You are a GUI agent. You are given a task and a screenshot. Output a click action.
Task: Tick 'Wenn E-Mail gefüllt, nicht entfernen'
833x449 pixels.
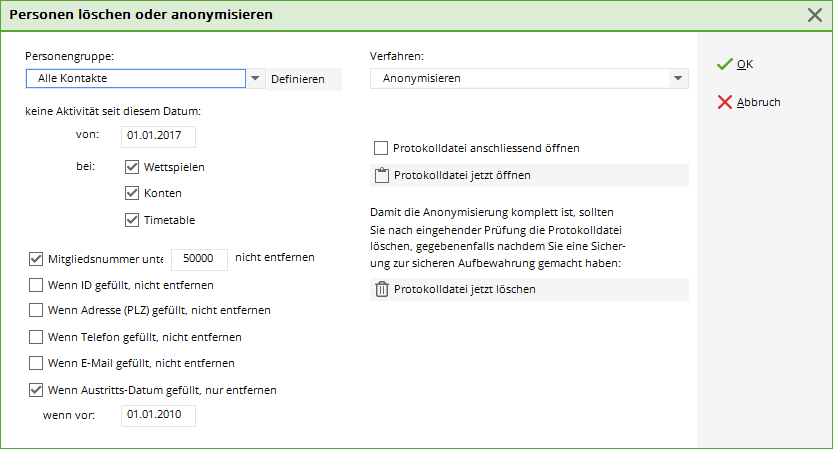(x=37, y=363)
